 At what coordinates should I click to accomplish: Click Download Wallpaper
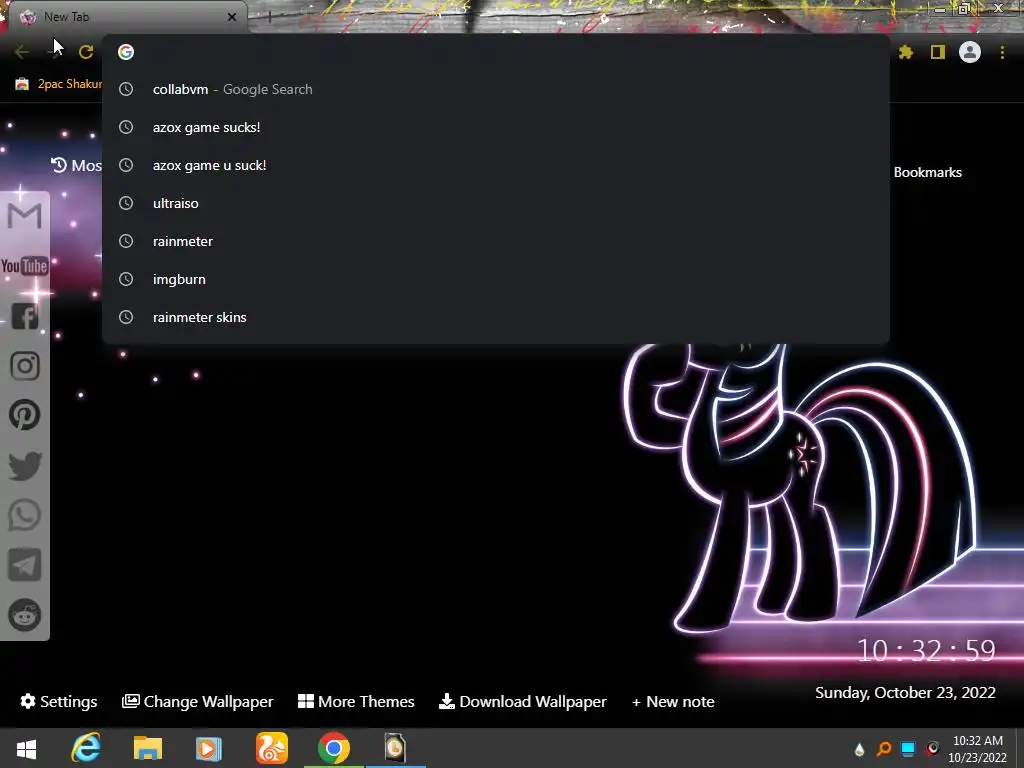pos(522,701)
